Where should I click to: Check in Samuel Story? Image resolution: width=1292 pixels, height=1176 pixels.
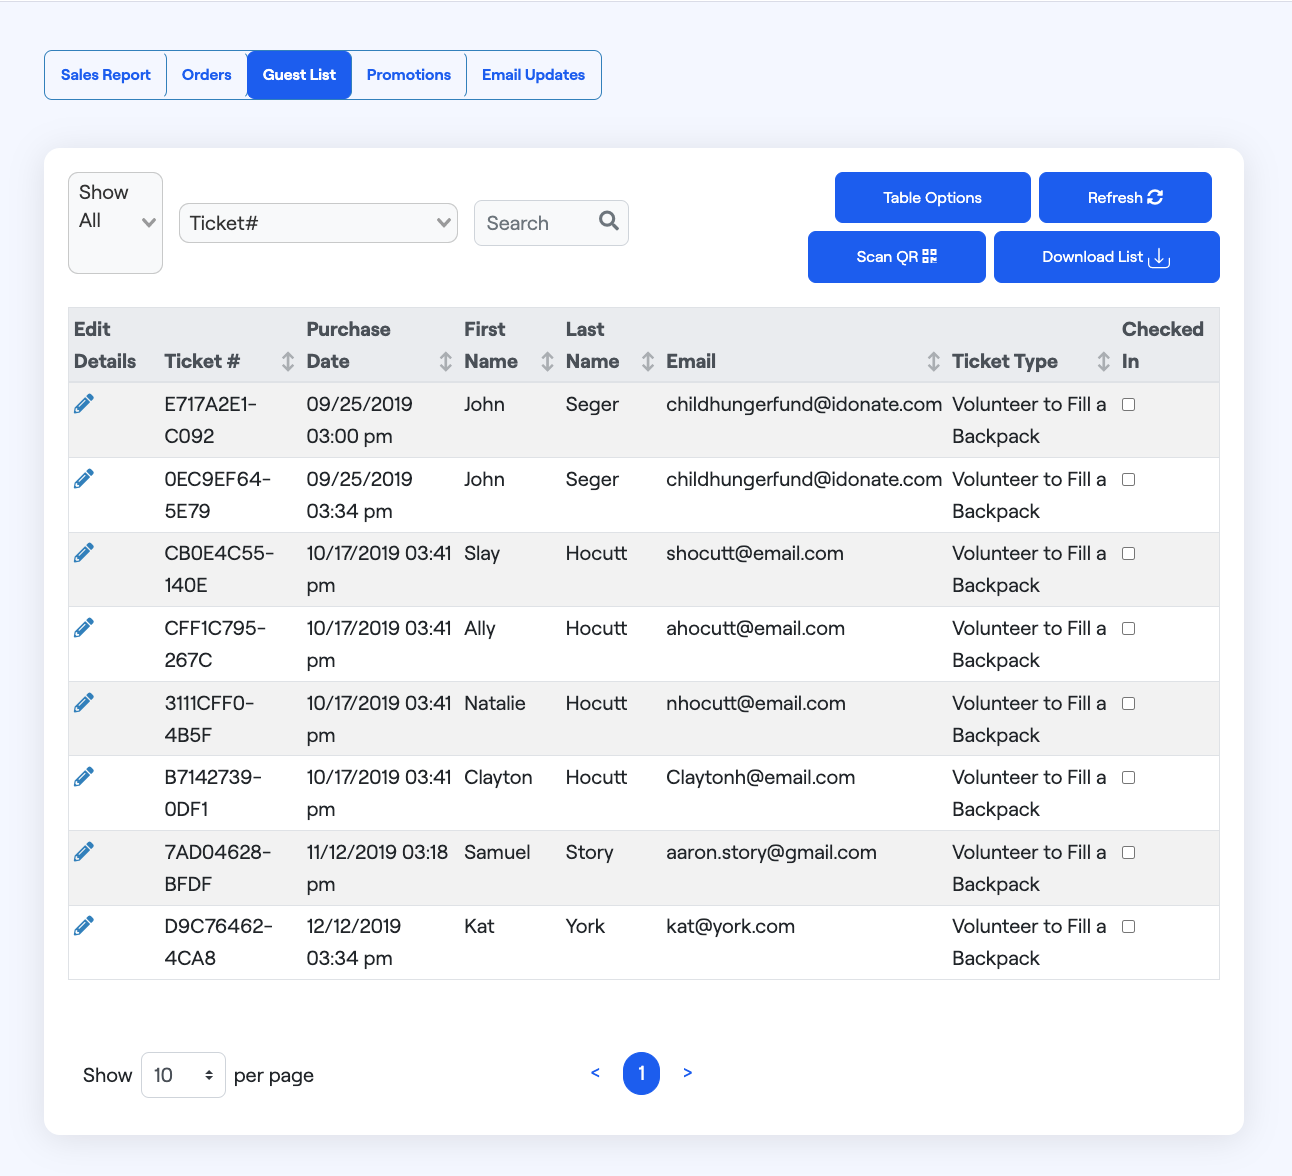(x=1128, y=853)
